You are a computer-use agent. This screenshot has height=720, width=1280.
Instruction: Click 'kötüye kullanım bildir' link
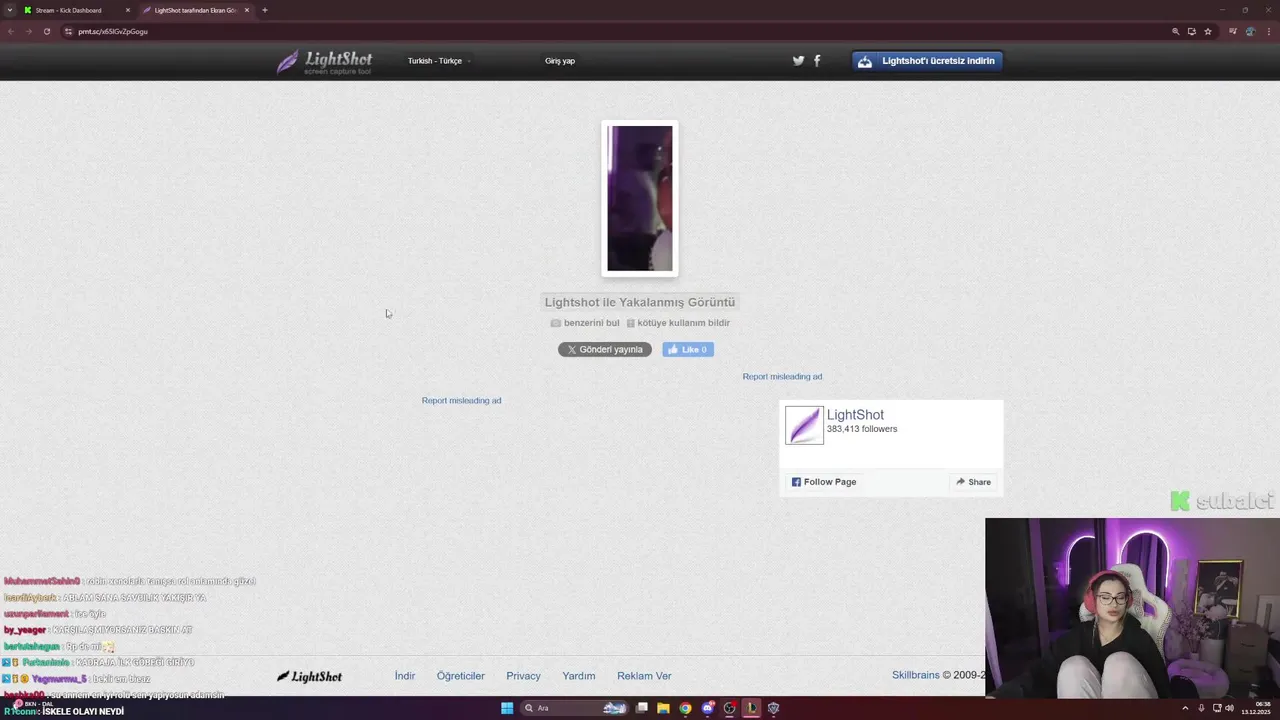(x=684, y=323)
